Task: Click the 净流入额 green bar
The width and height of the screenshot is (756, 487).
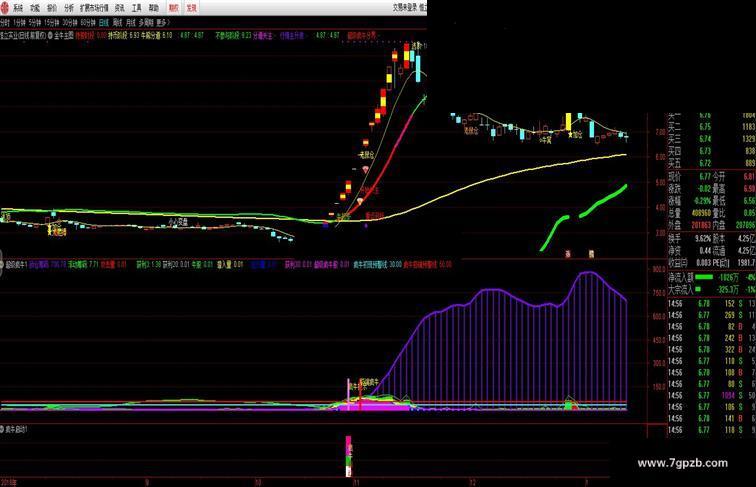Action: (x=703, y=277)
